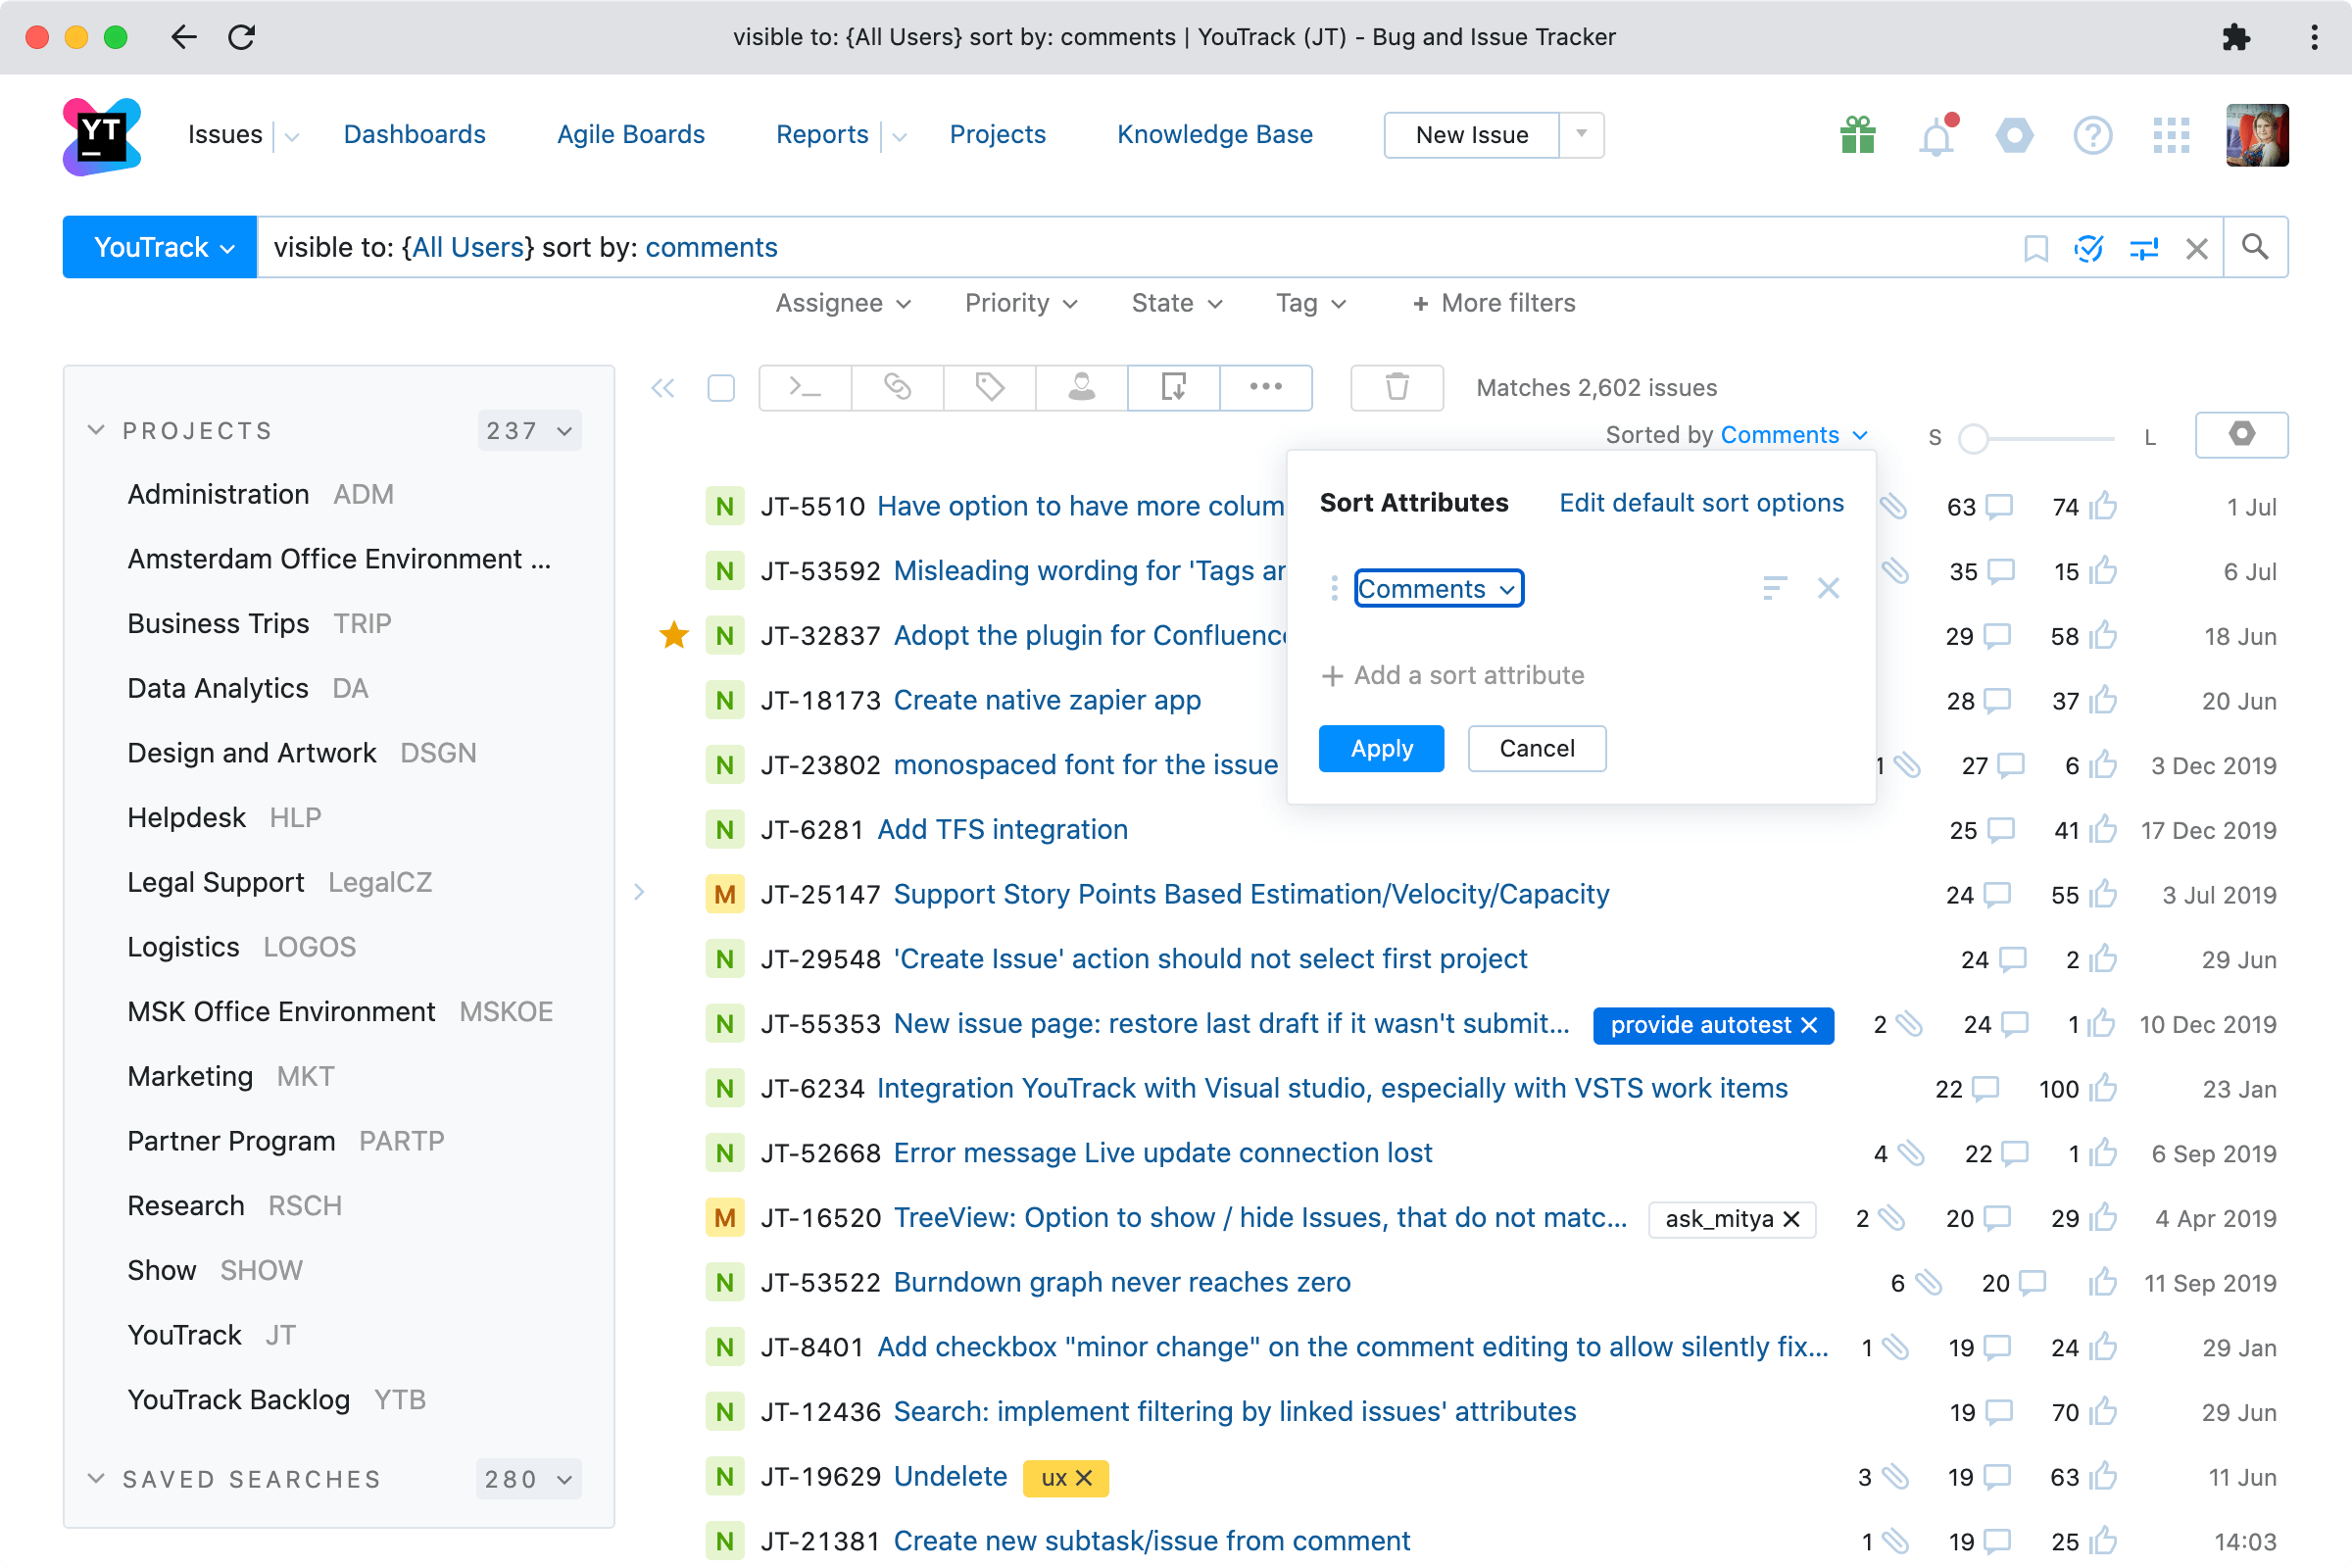The height and width of the screenshot is (1568, 2352).
Task: Open notifications bell icon
Action: [1936, 136]
